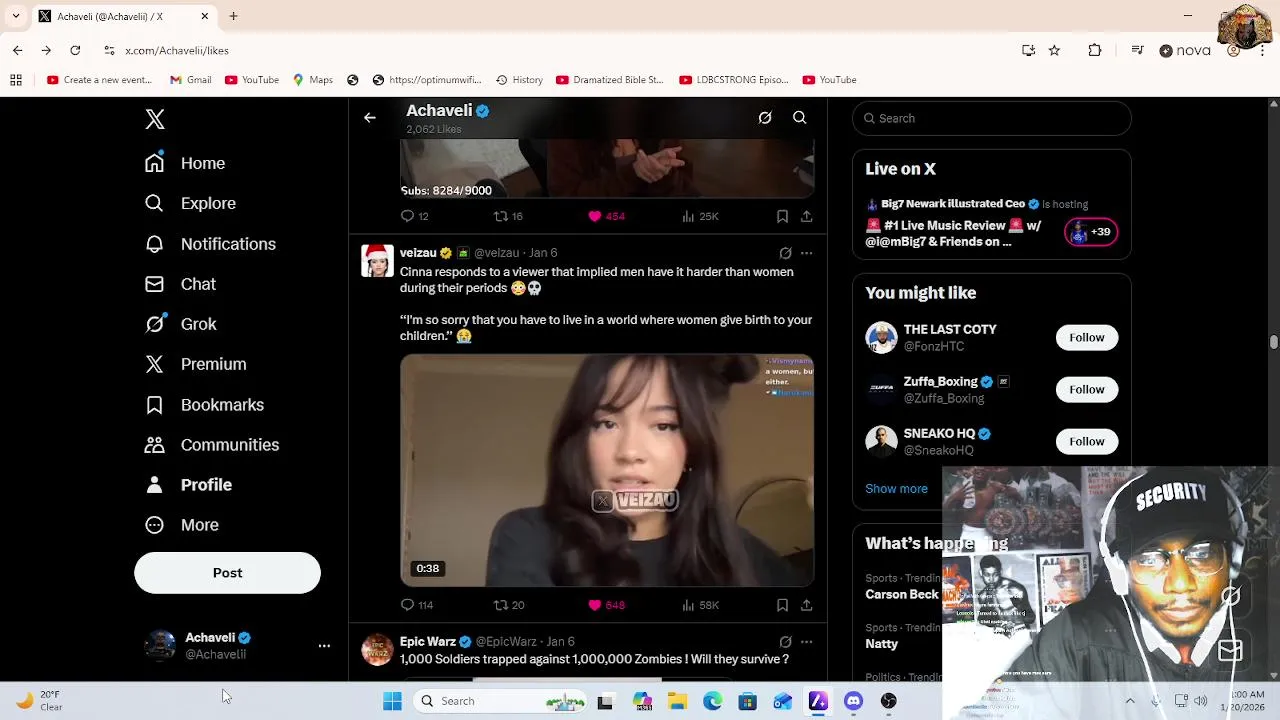Open Gmail bookmark in bookmarks bar
This screenshot has width=1280, height=720.
pyautogui.click(x=190, y=80)
